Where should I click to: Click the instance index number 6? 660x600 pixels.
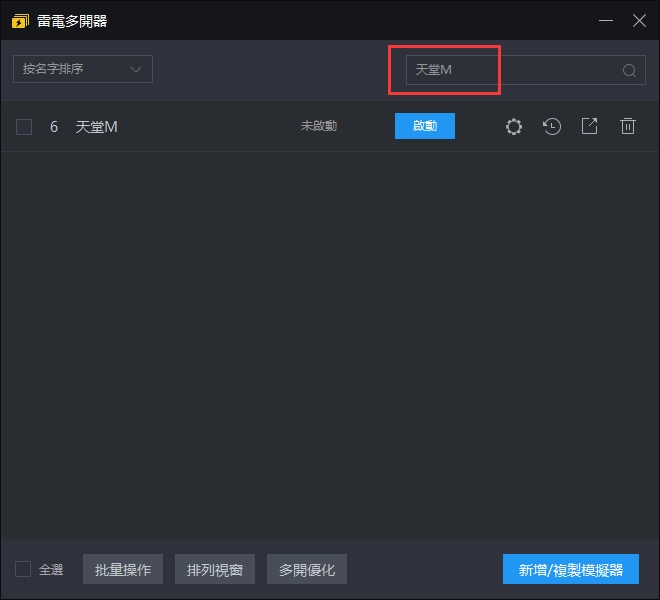54,126
